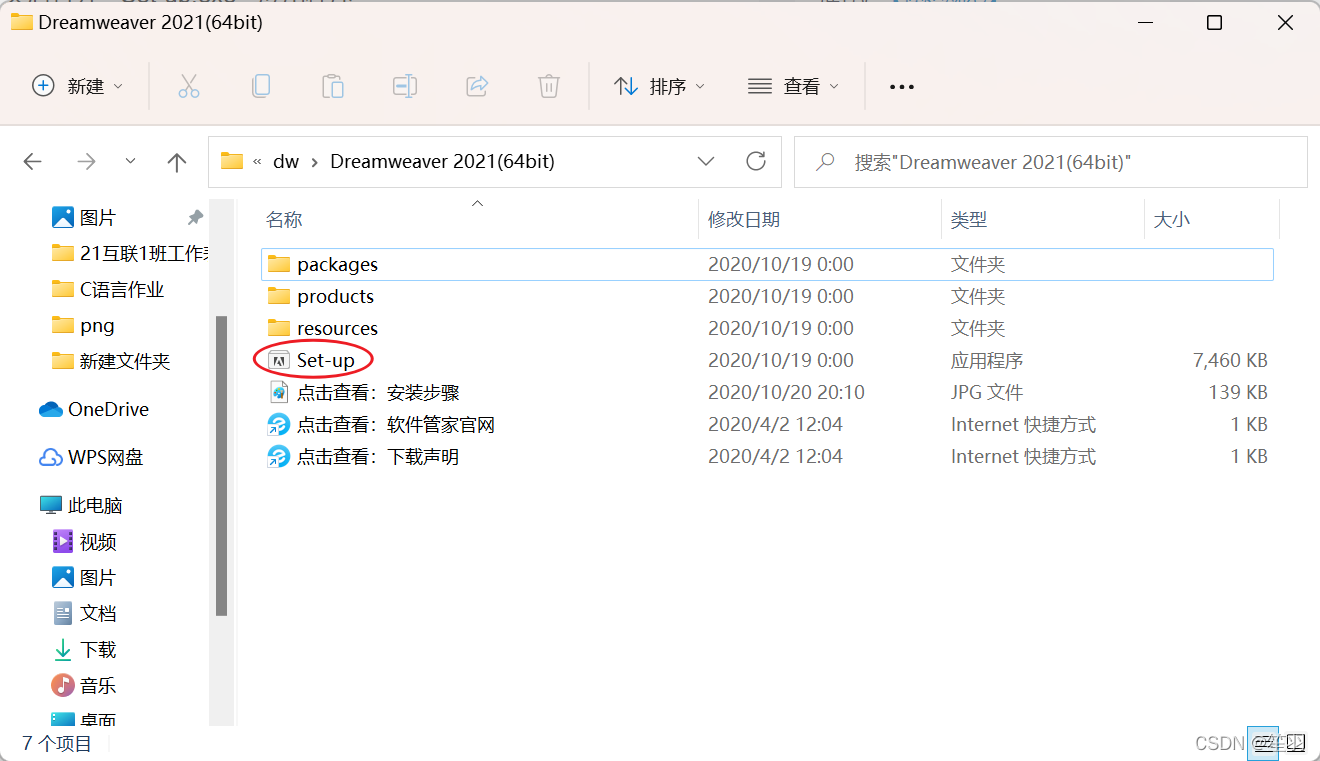Click the Share icon in toolbar
This screenshot has width=1320, height=761.
click(477, 87)
